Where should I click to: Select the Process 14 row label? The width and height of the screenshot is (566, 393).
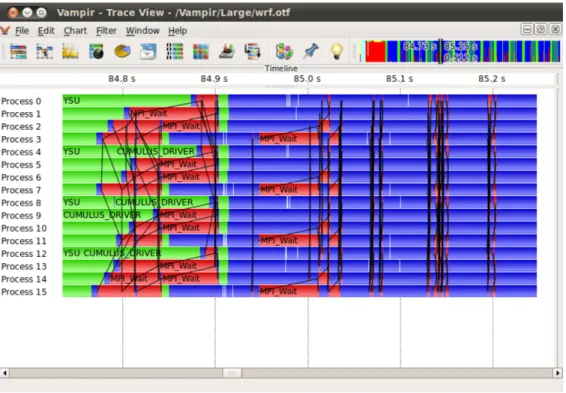point(24,279)
